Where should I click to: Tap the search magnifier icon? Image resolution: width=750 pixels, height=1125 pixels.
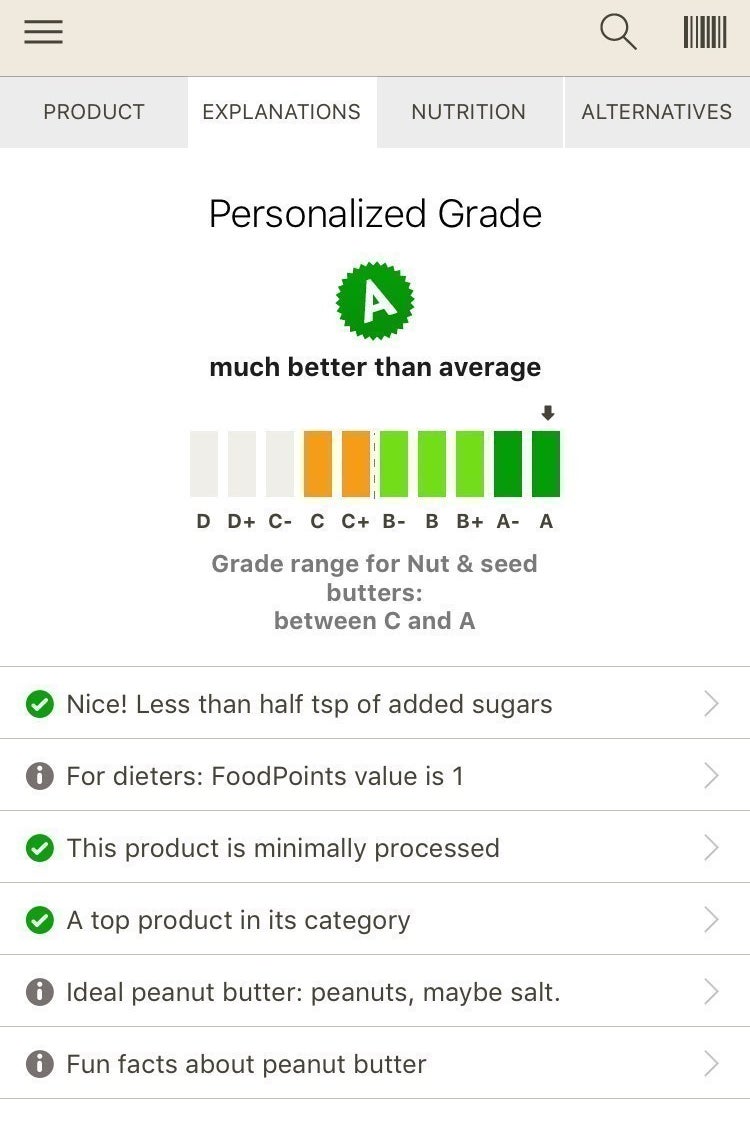pos(618,32)
